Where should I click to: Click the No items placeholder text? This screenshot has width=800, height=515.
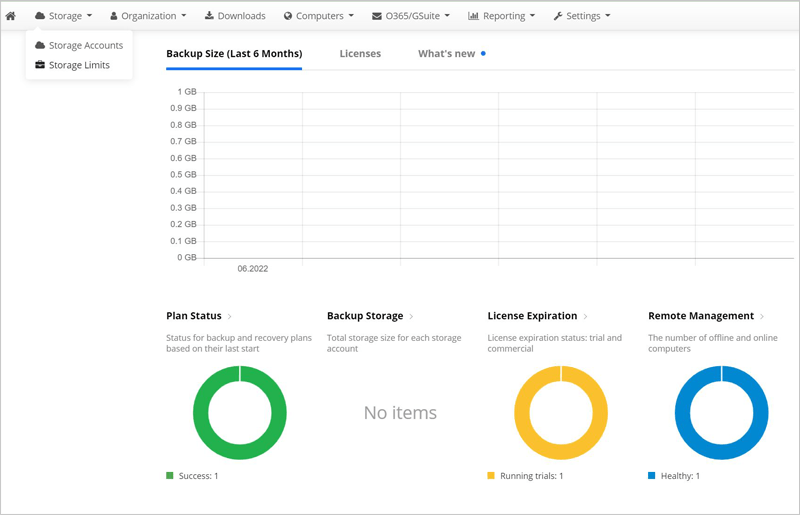(x=401, y=412)
